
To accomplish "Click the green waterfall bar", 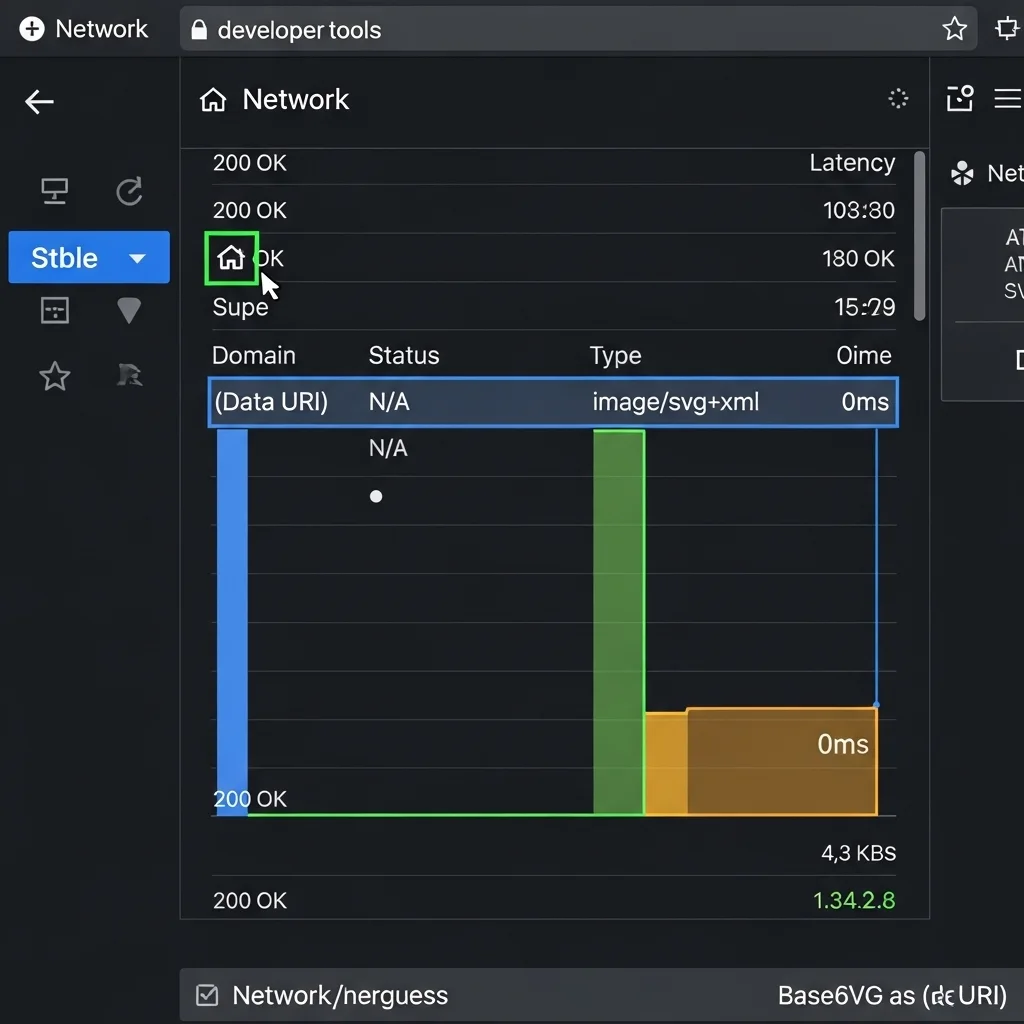I will pos(618,622).
